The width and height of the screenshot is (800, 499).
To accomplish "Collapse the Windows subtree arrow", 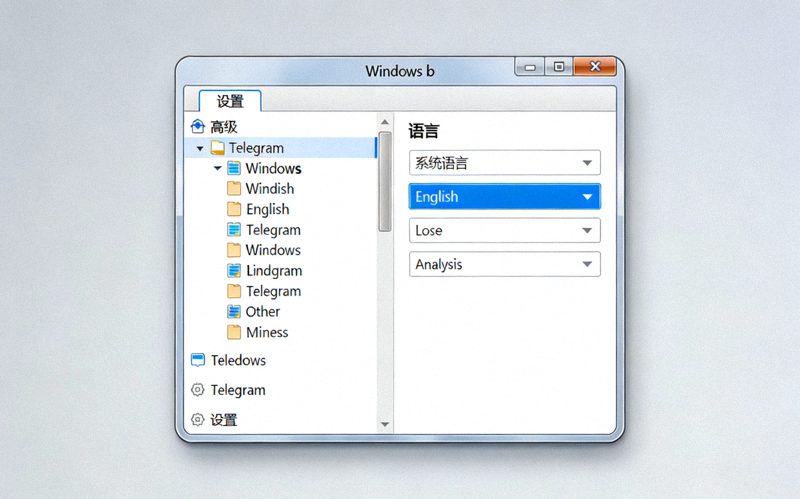I will click(217, 168).
